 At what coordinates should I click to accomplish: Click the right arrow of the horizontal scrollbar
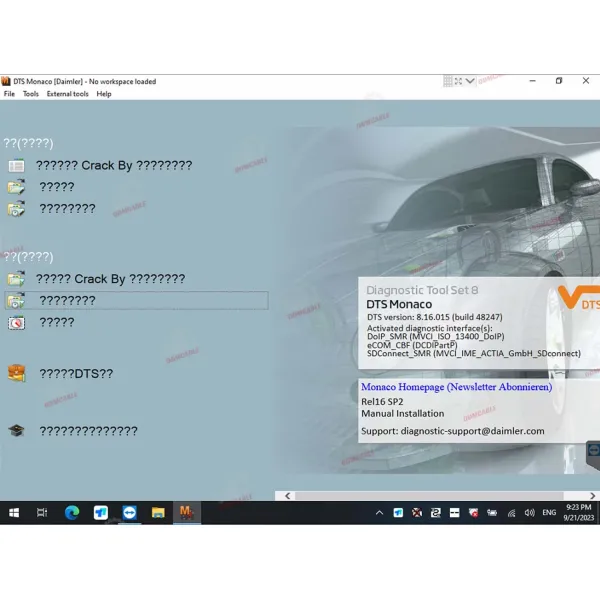(x=592, y=496)
